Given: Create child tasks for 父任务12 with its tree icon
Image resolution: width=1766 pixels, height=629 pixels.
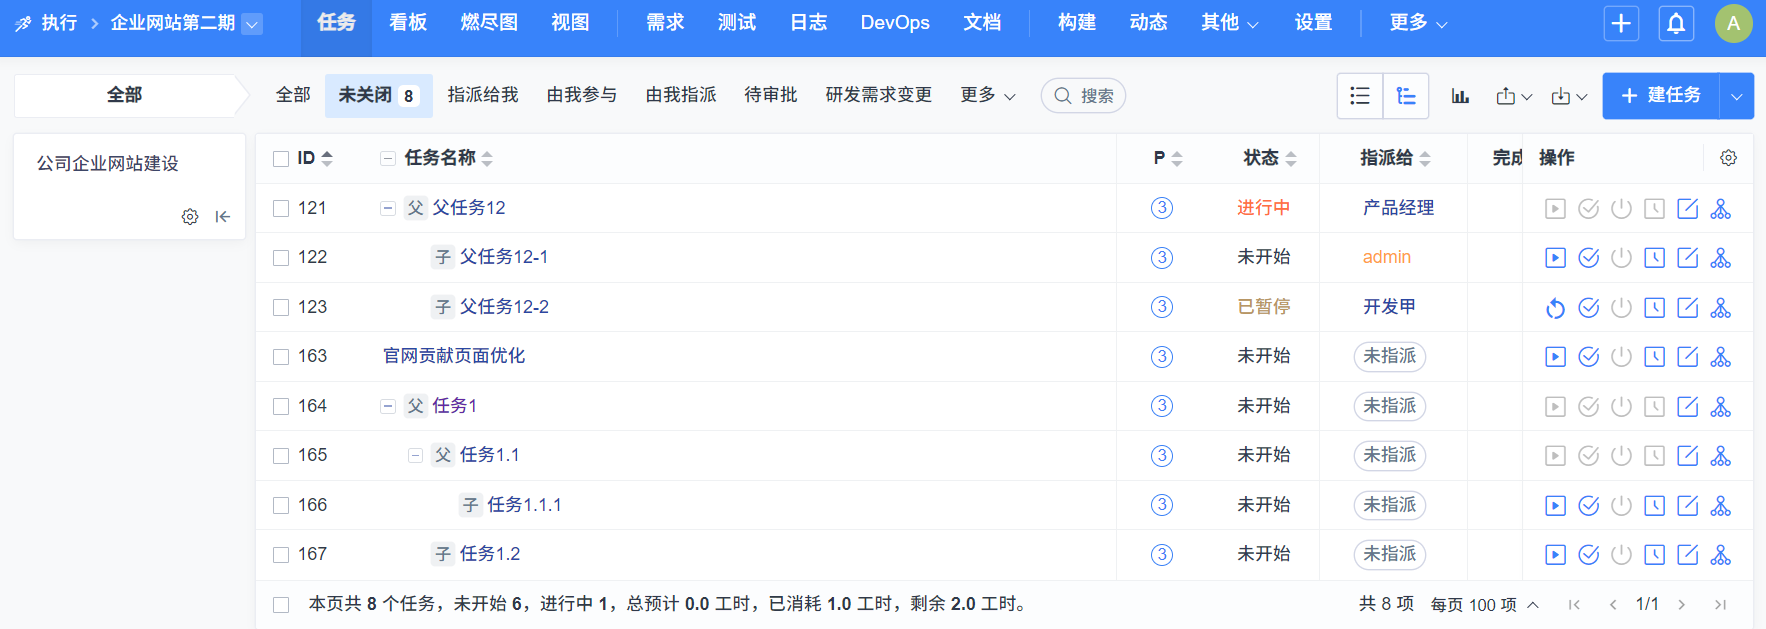Looking at the screenshot, I should coord(1720,208).
